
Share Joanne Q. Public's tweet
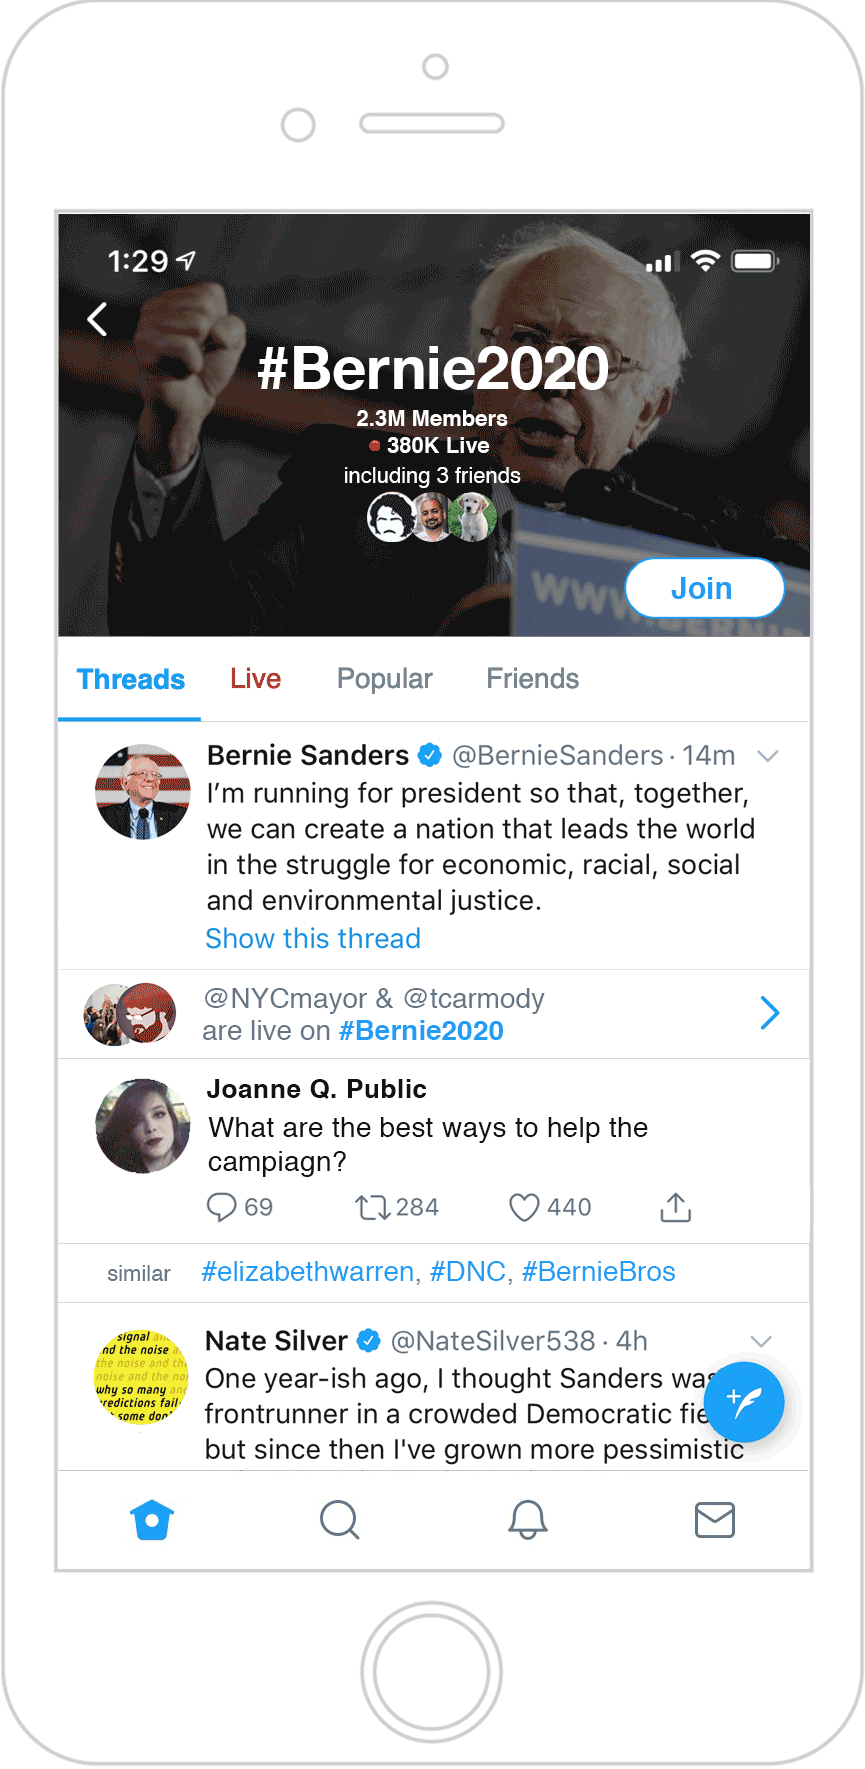pos(676,1207)
